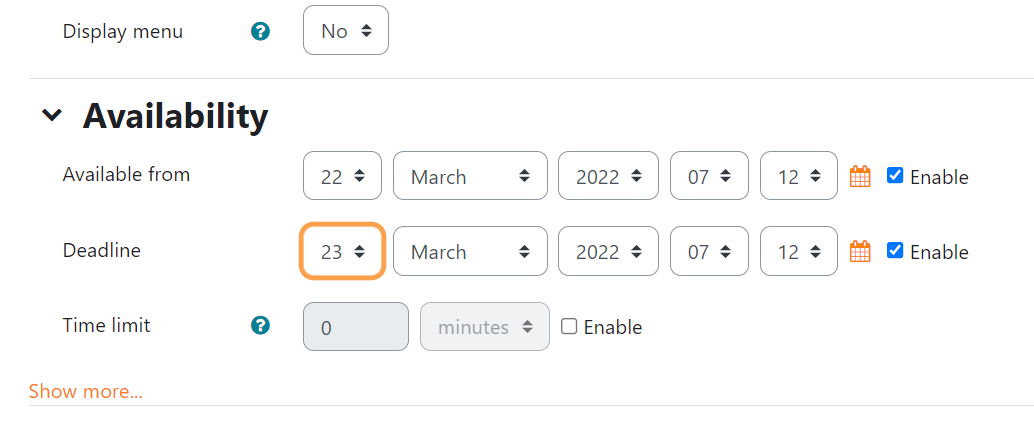Open the Display menu No dropdown
Viewport: 1034px width, 426px height.
pos(346,30)
